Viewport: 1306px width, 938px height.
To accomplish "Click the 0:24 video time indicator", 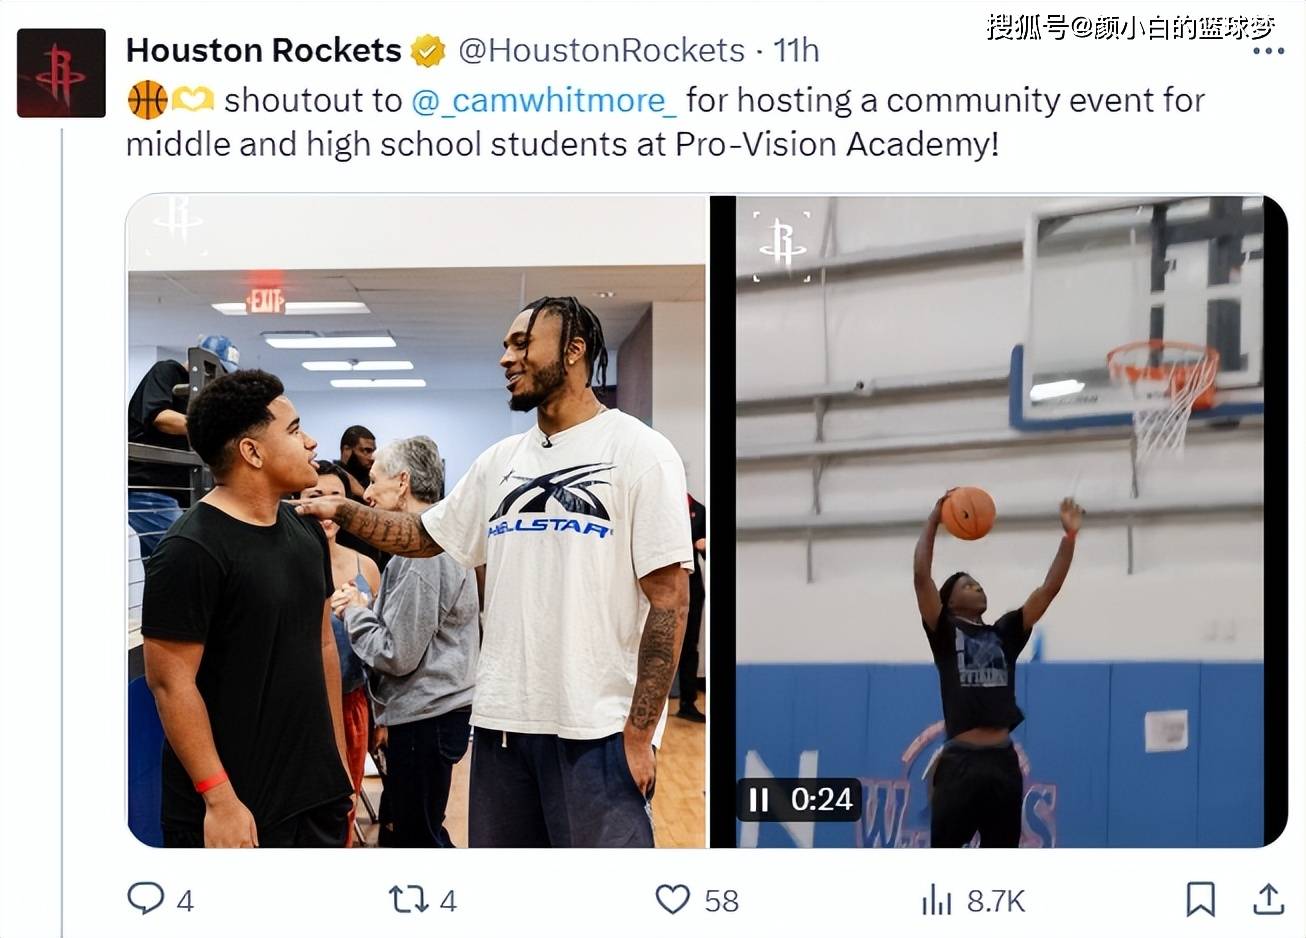I will (821, 799).
